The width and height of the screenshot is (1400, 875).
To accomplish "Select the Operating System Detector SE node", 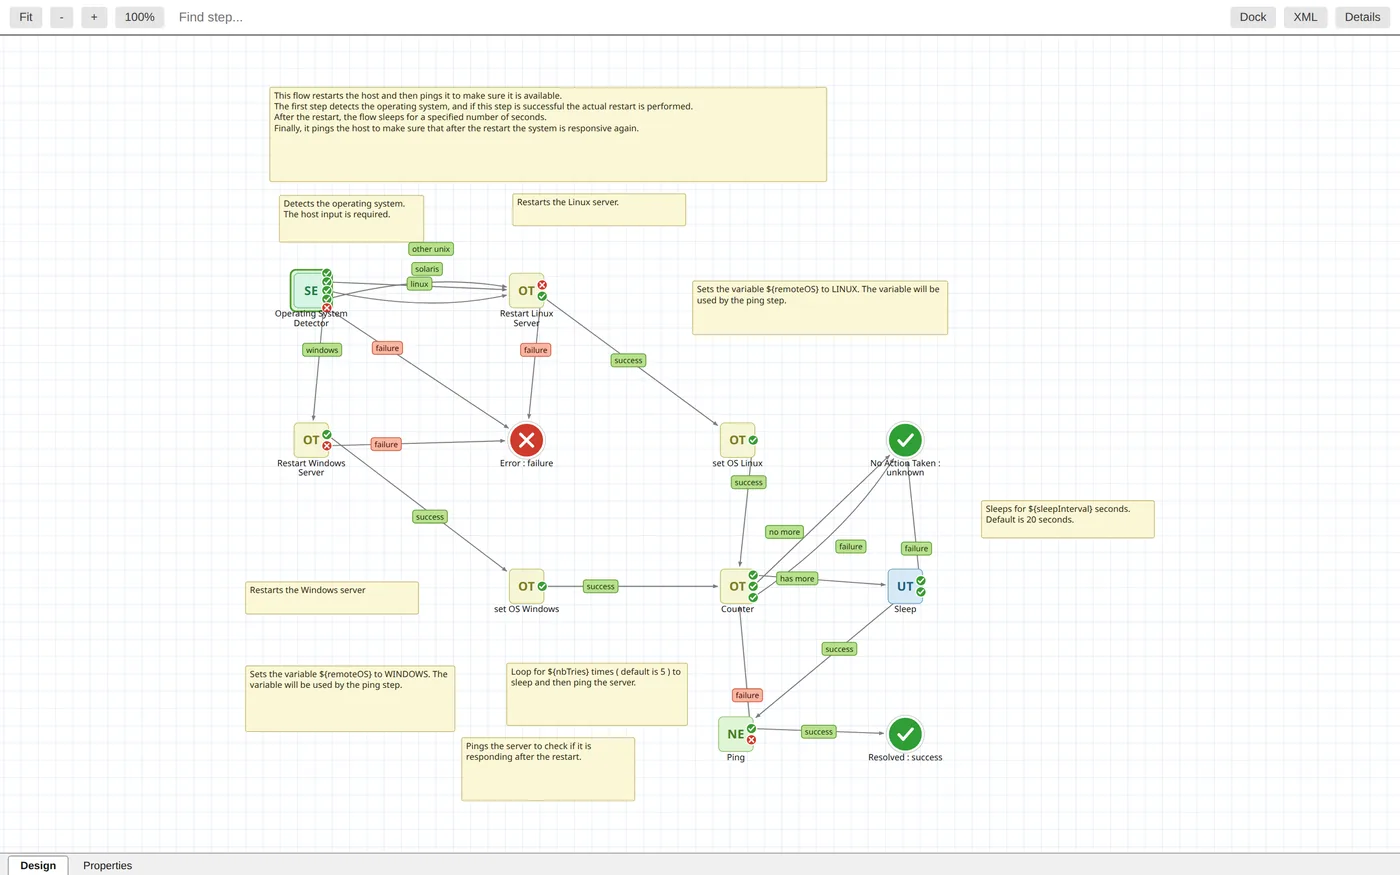I will coord(311,290).
